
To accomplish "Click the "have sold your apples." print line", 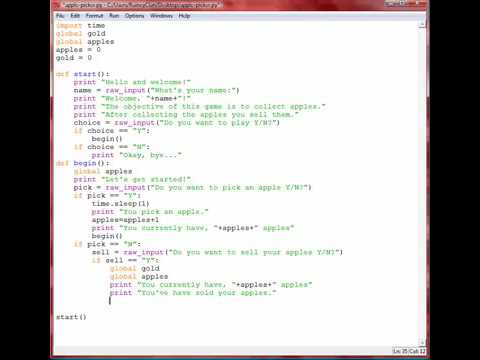I will point(193,293).
